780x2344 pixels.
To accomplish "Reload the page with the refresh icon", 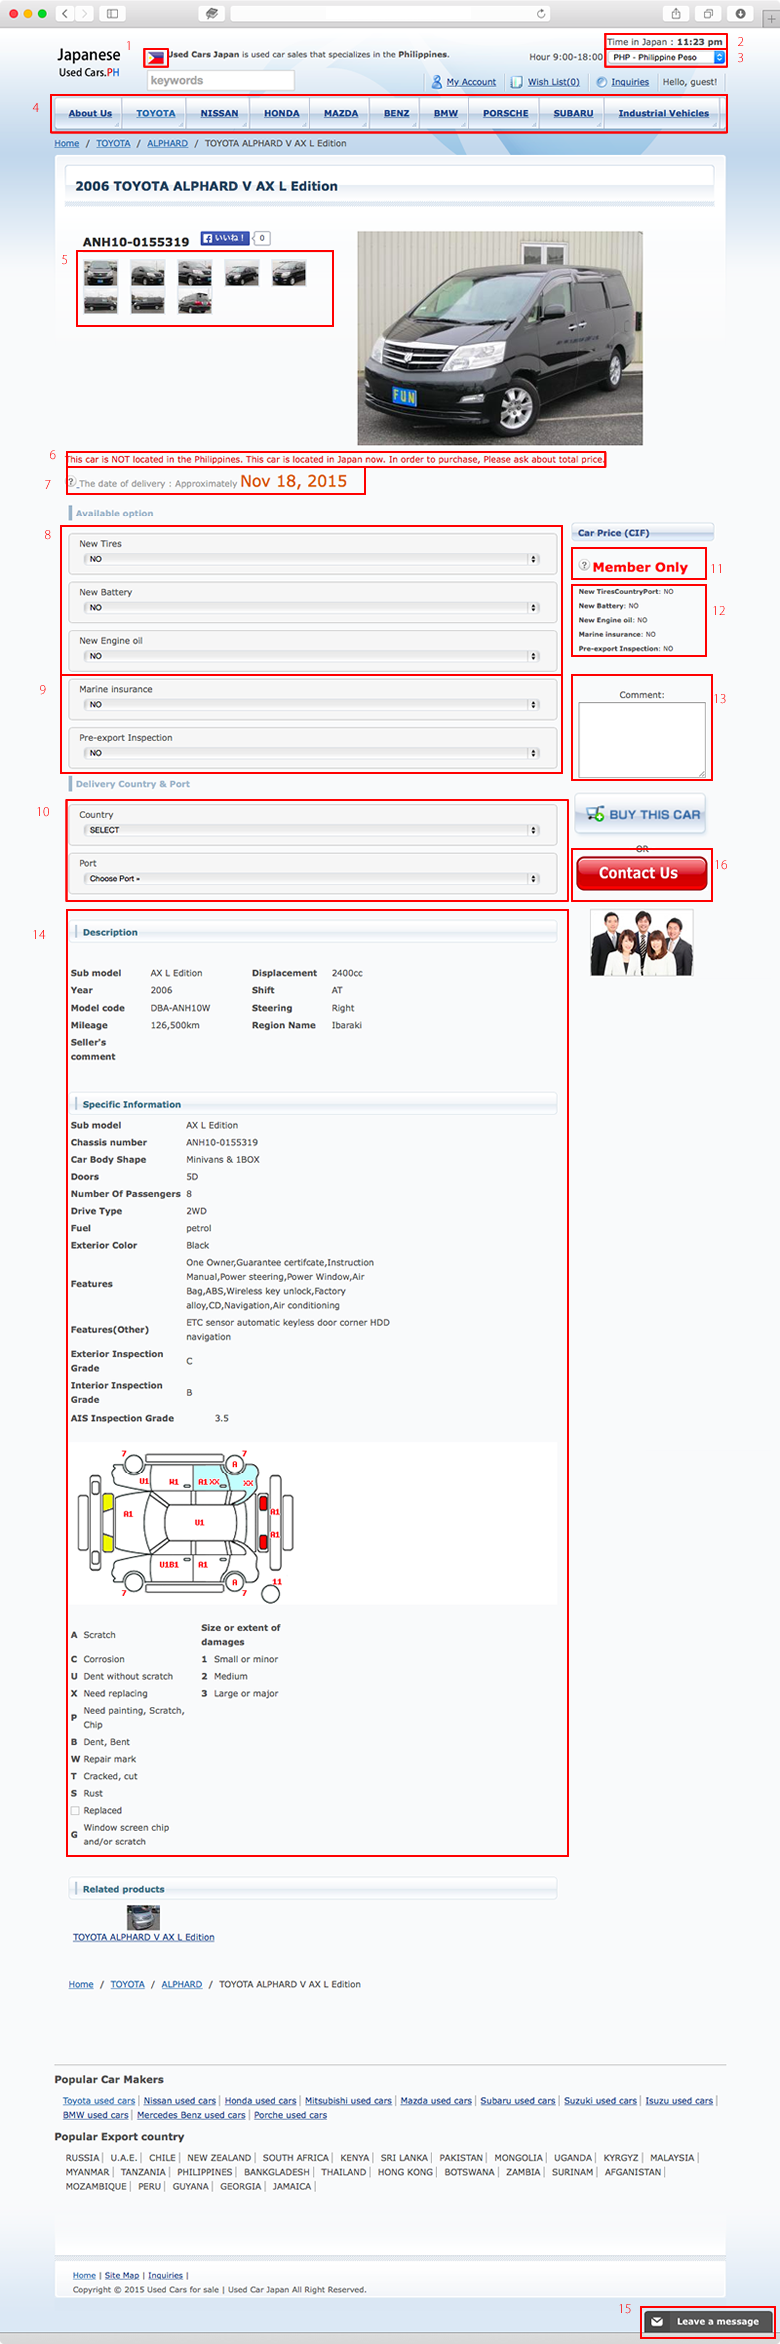I will coord(541,13).
